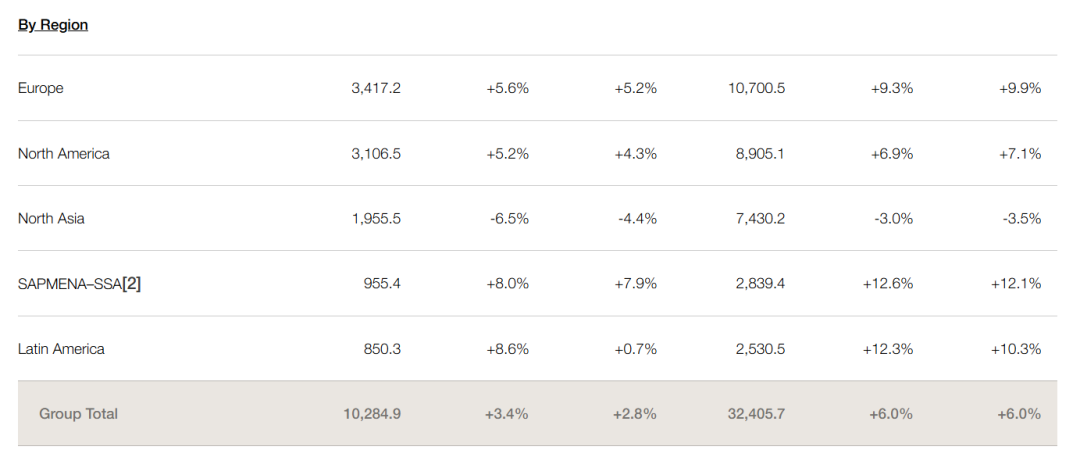
Task: Select North Asia's 1,955.5 value
Action: (376, 219)
